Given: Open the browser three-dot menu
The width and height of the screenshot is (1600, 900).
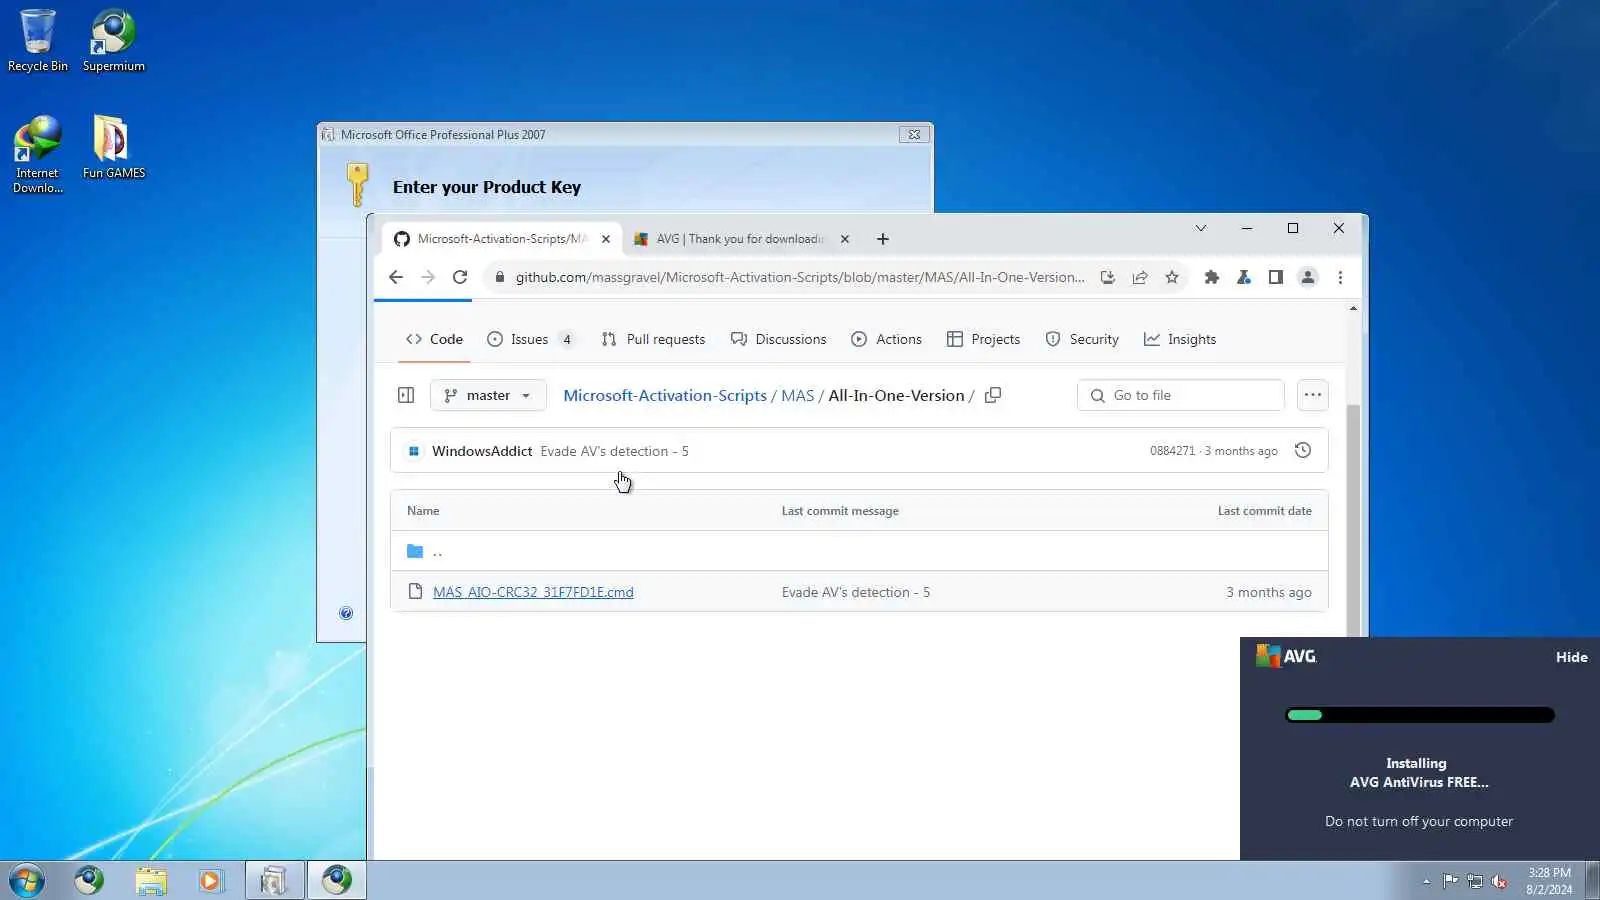Looking at the screenshot, I should [1340, 278].
